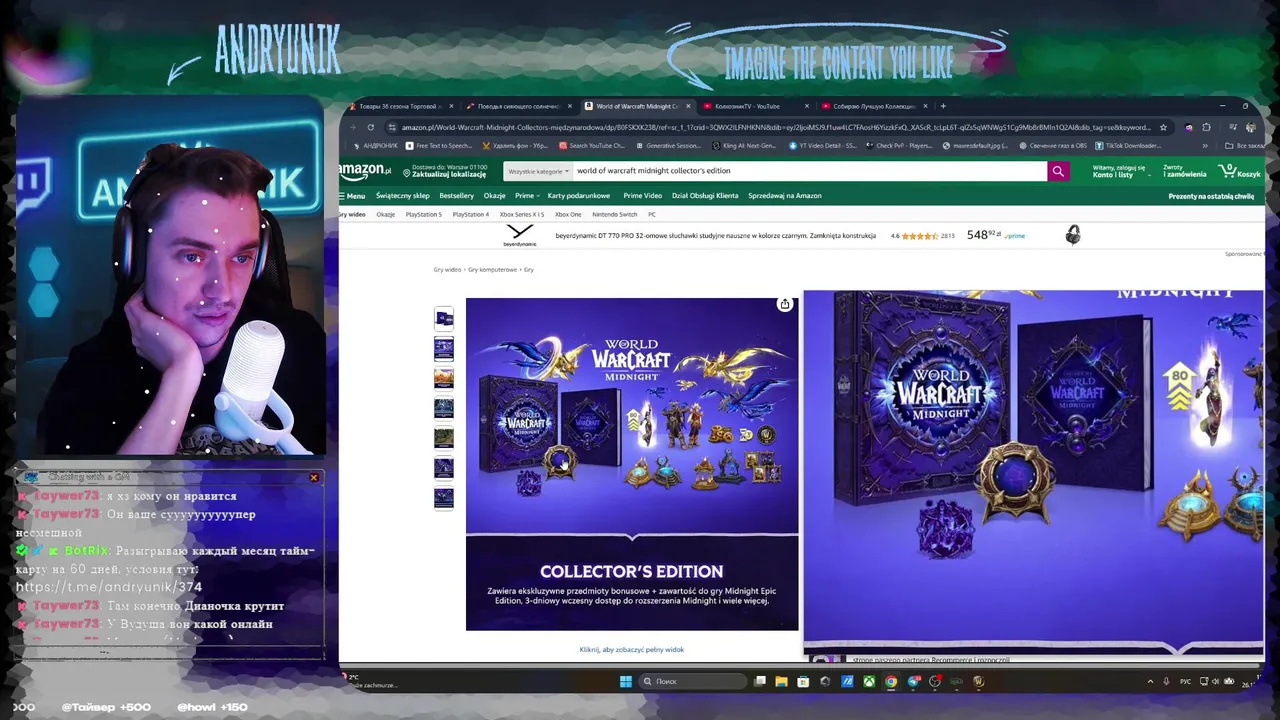
Task: Open the hamburger Menu in Amazon navigation
Action: pyautogui.click(x=352, y=196)
